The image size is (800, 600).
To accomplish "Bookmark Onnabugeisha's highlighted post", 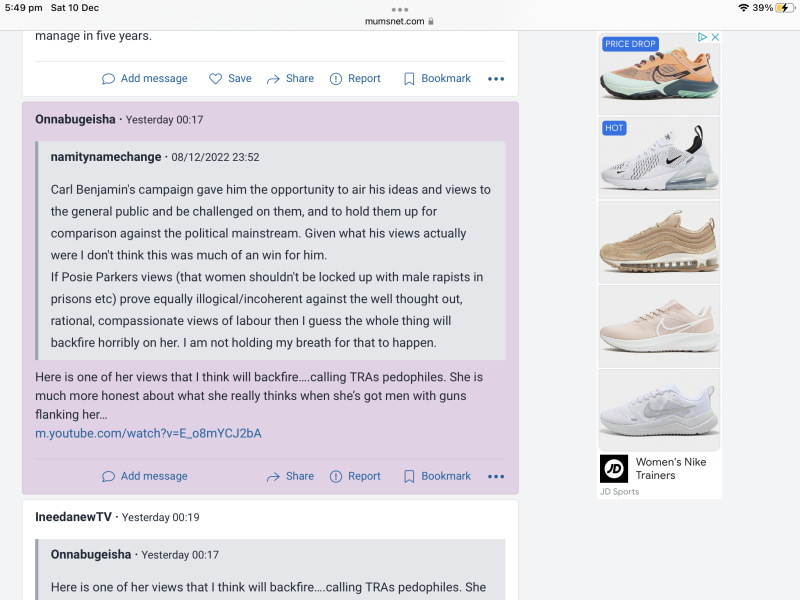I will coord(437,477).
